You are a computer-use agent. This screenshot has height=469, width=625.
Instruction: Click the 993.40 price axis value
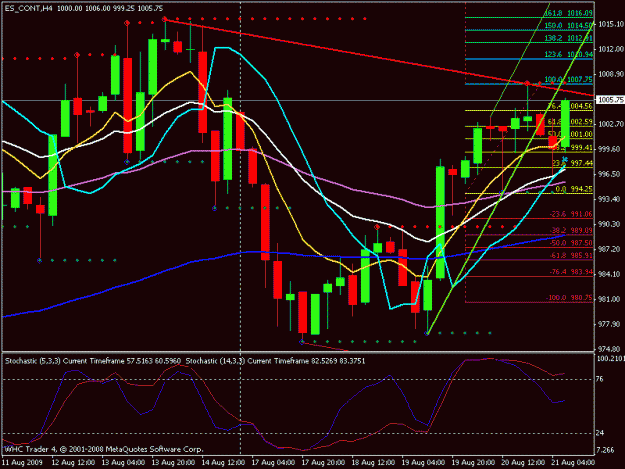(611, 199)
